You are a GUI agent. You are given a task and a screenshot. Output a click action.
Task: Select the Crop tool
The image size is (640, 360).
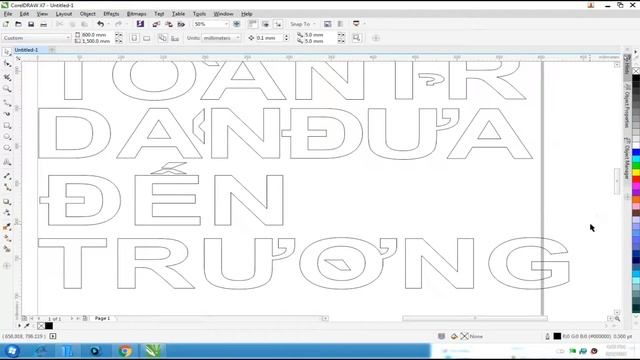pos(7,77)
